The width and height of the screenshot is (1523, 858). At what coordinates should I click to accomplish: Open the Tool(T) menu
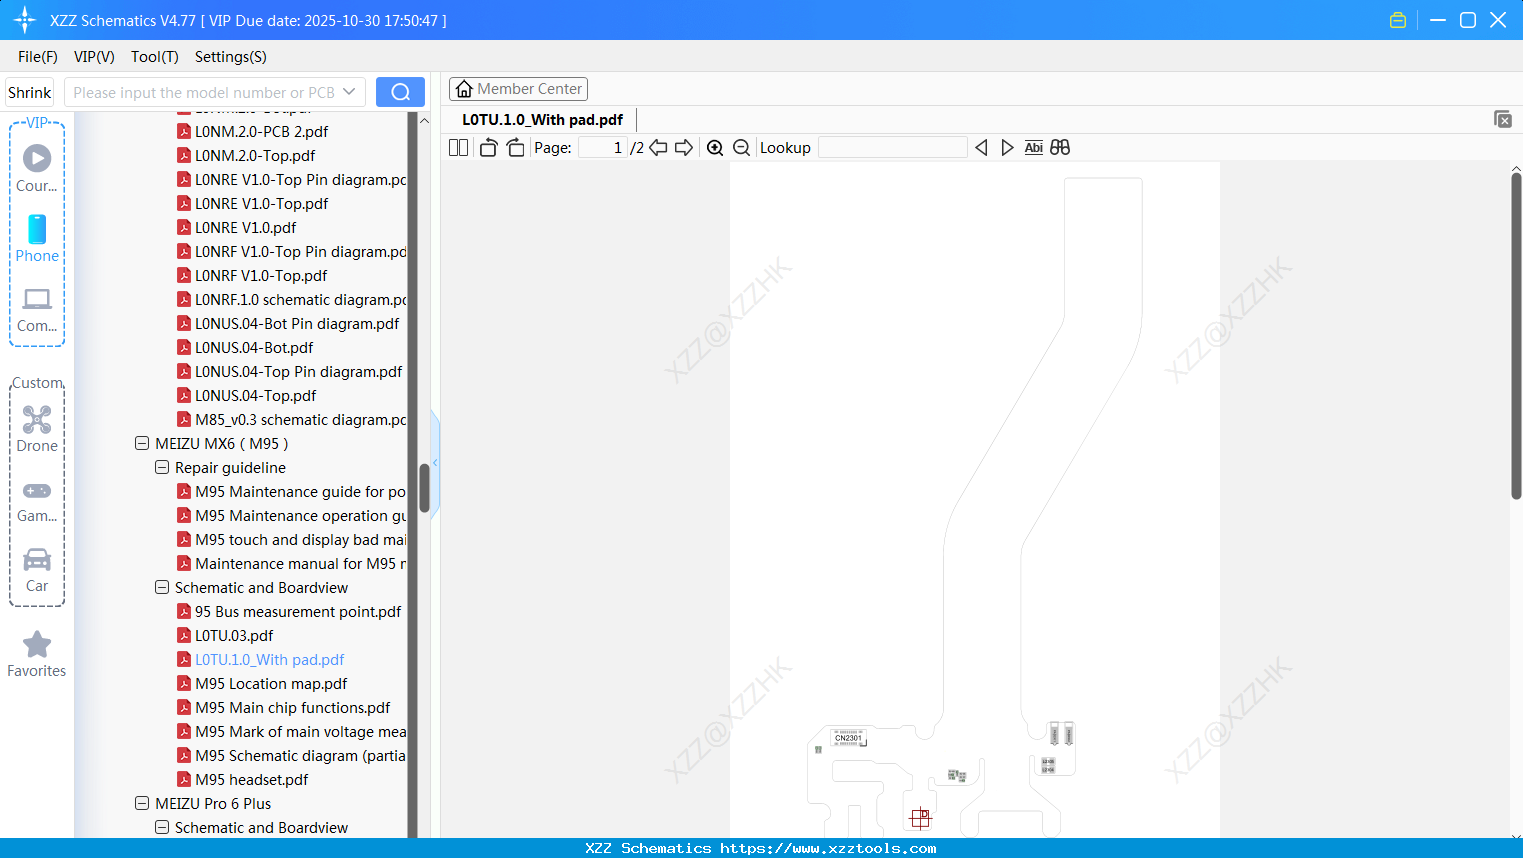pyautogui.click(x=155, y=57)
